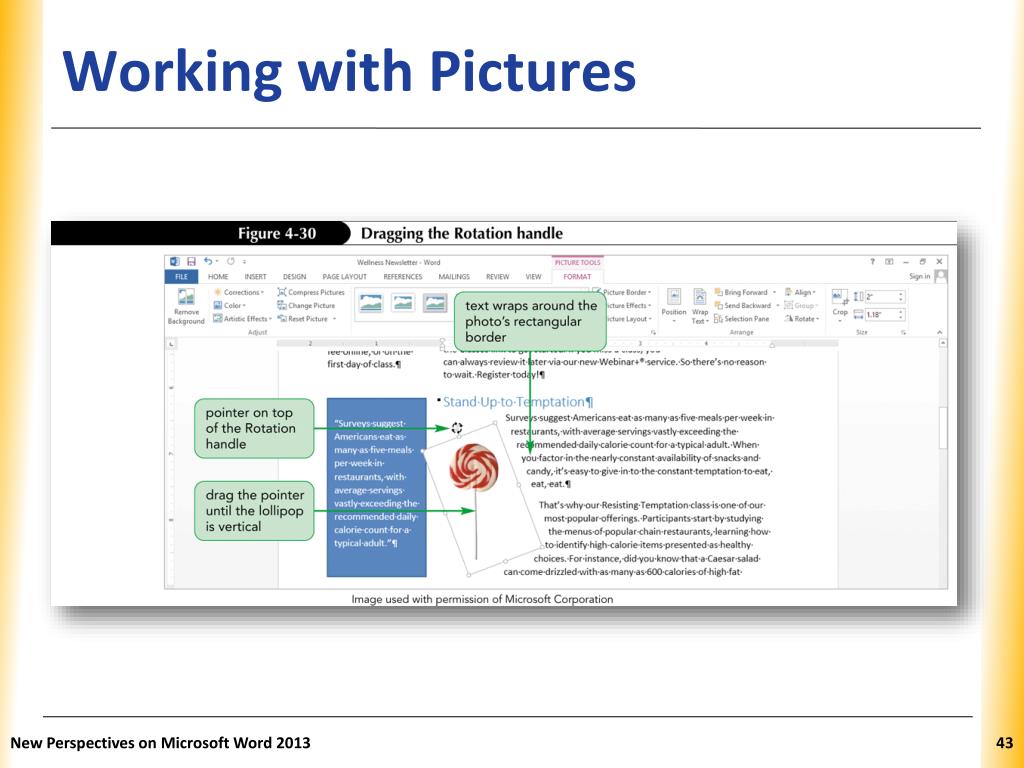
Task: Click Bring Forward
Action: (741, 293)
